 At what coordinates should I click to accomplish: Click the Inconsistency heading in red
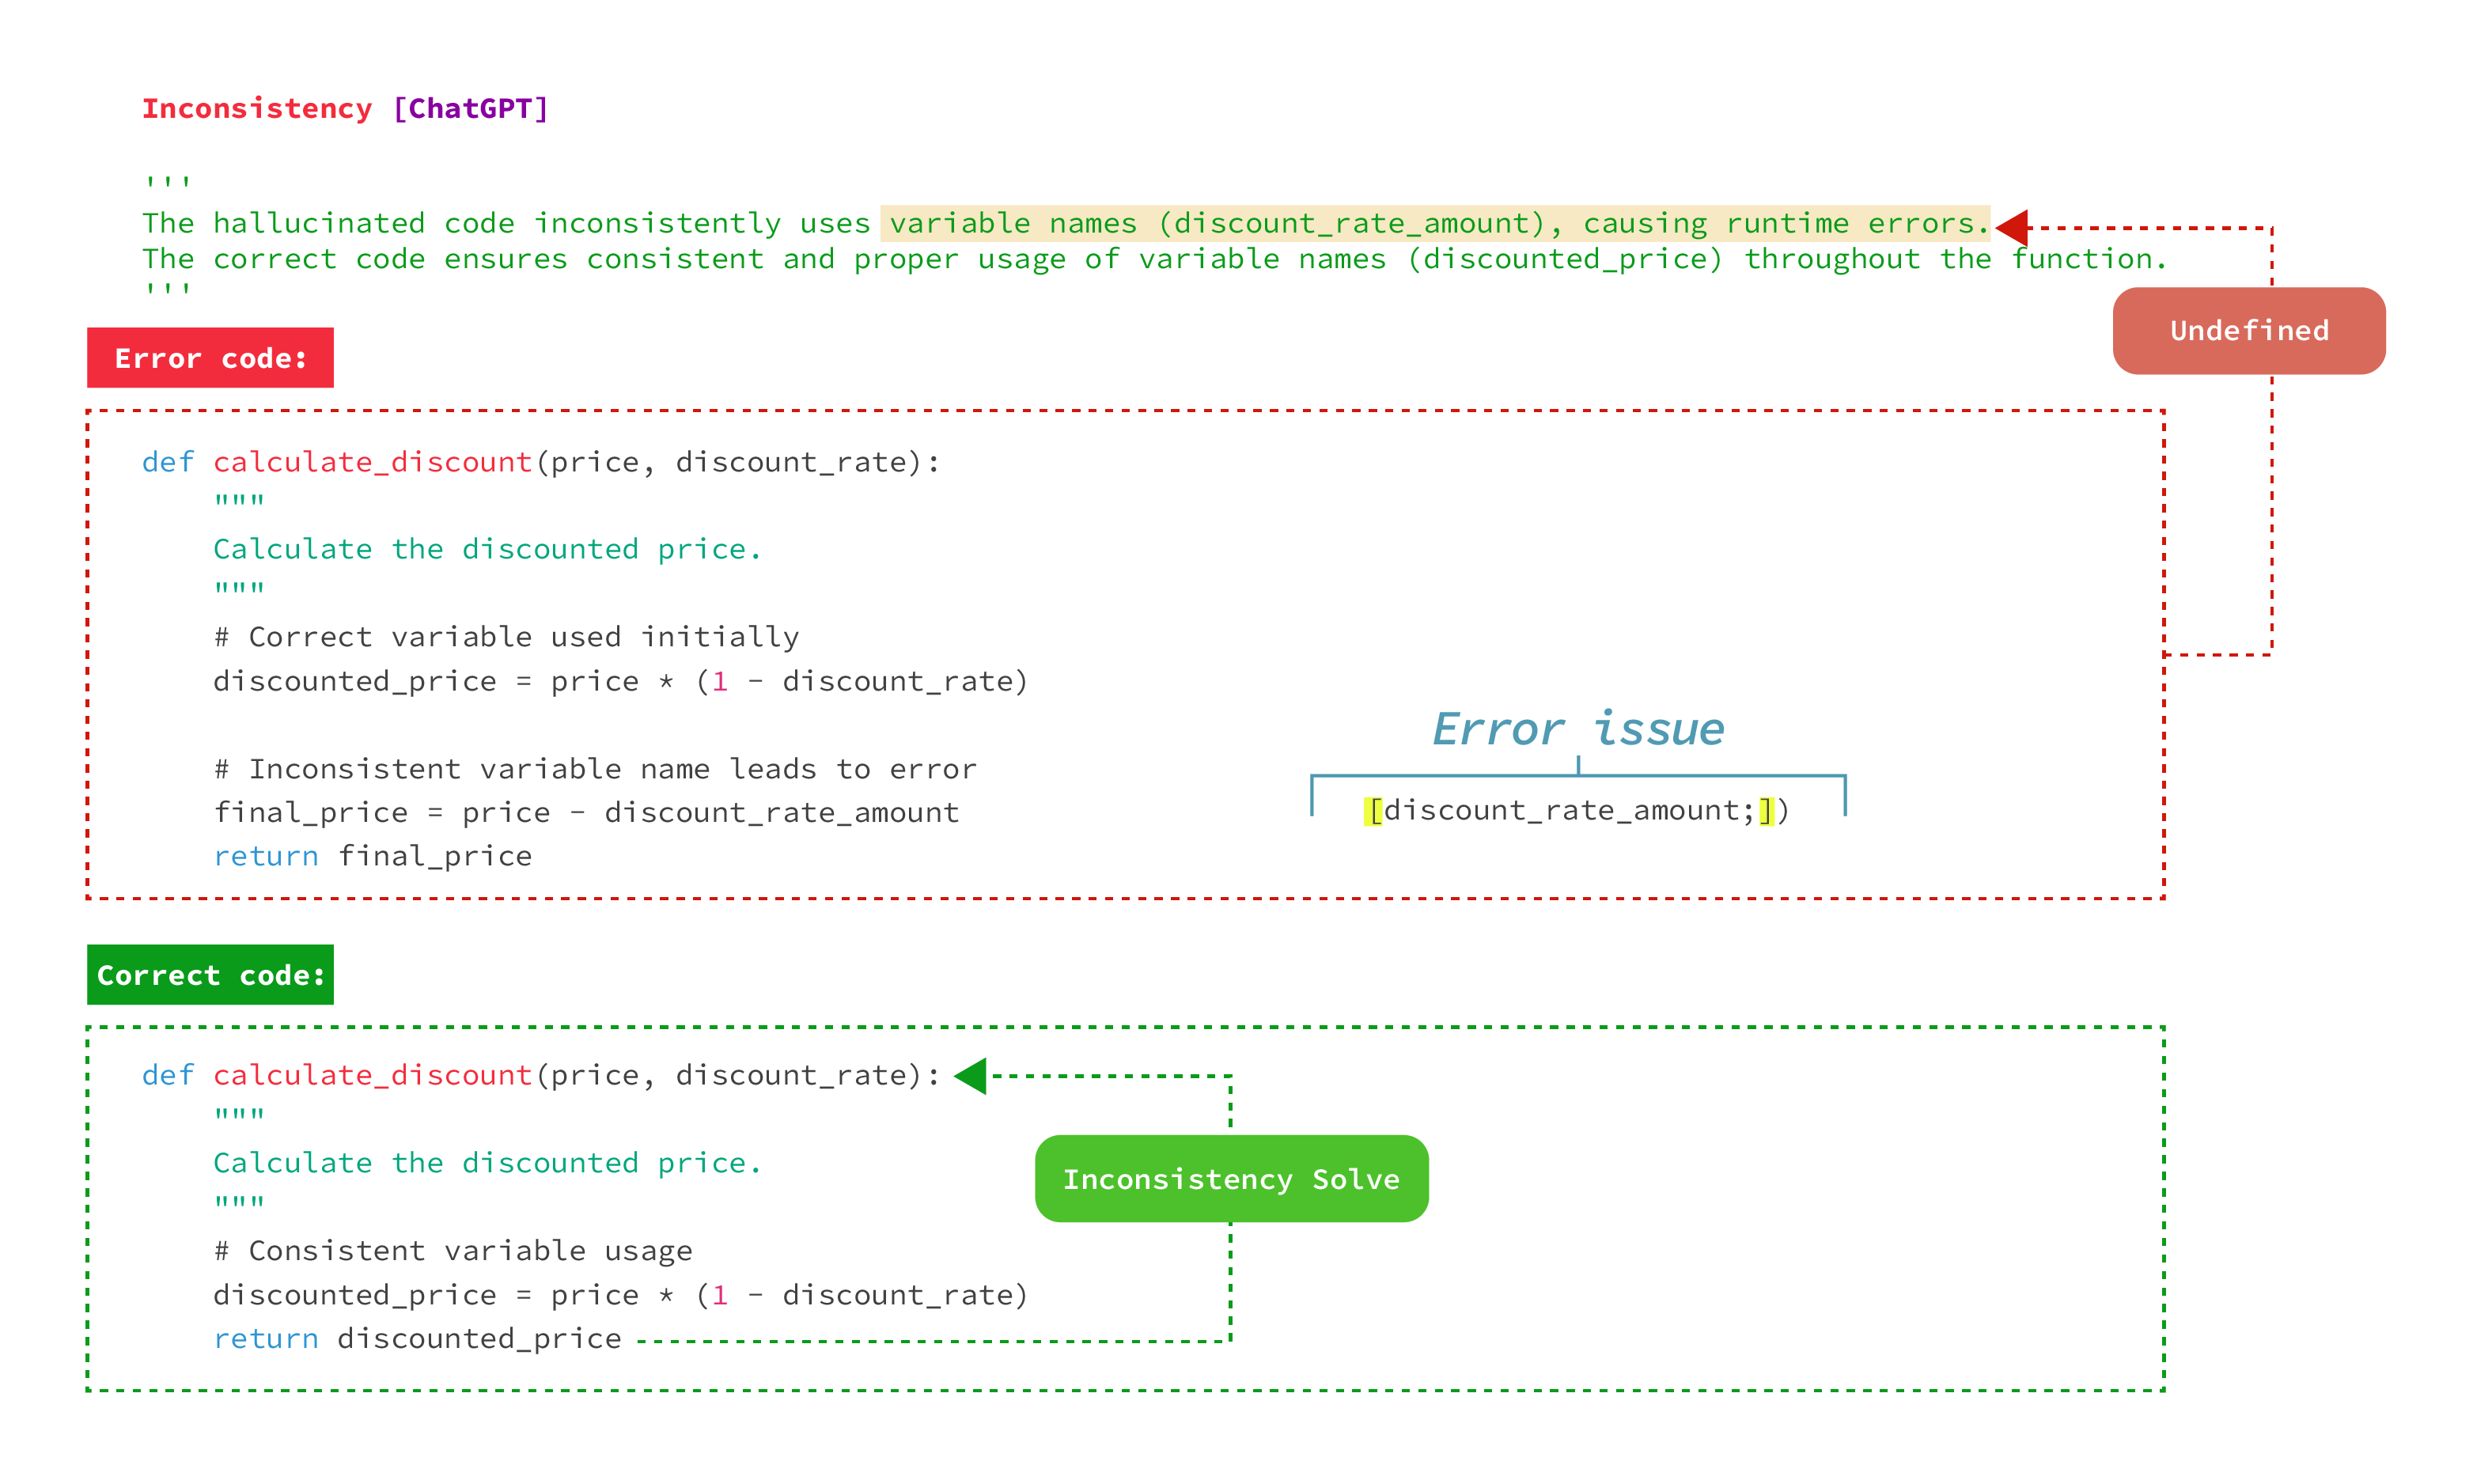[x=256, y=108]
